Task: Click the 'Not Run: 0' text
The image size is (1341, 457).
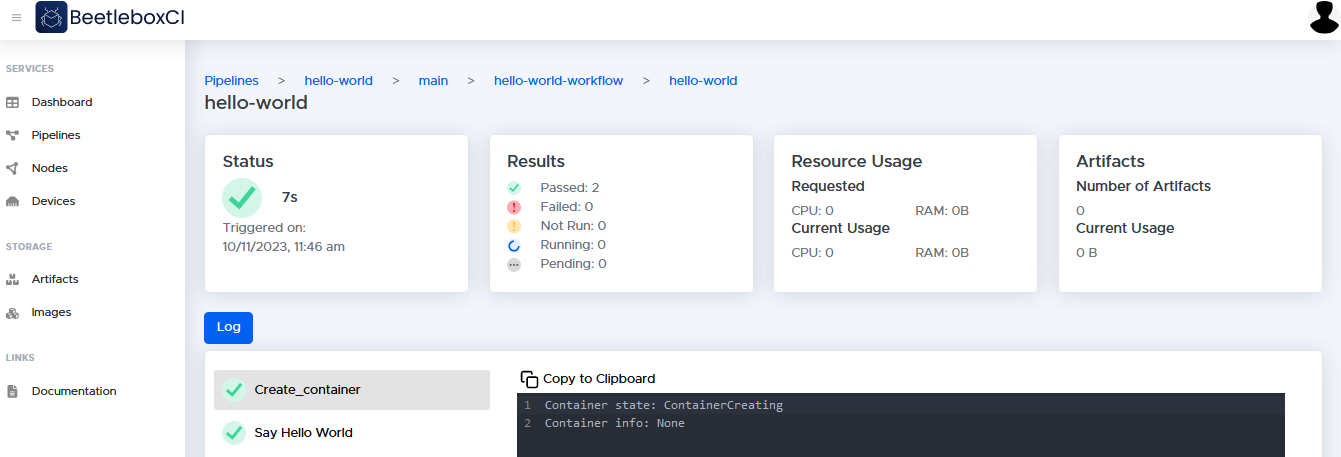Action: [x=573, y=226]
